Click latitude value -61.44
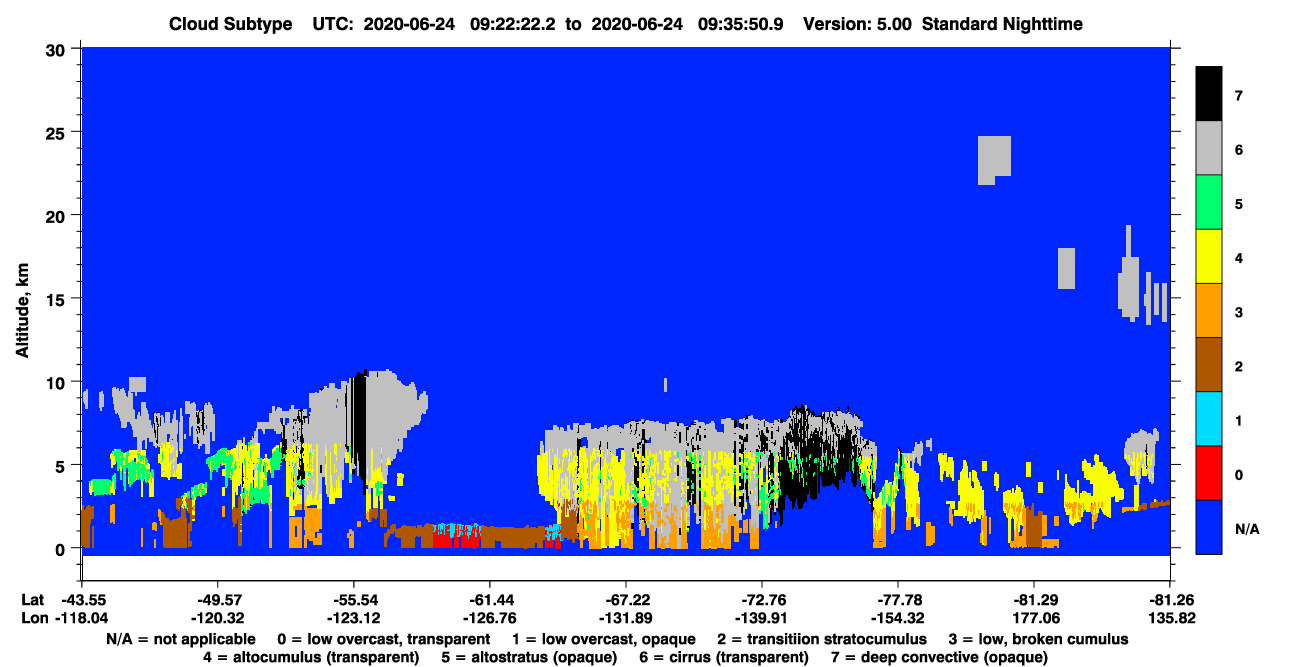1300x667 pixels. tap(489, 599)
